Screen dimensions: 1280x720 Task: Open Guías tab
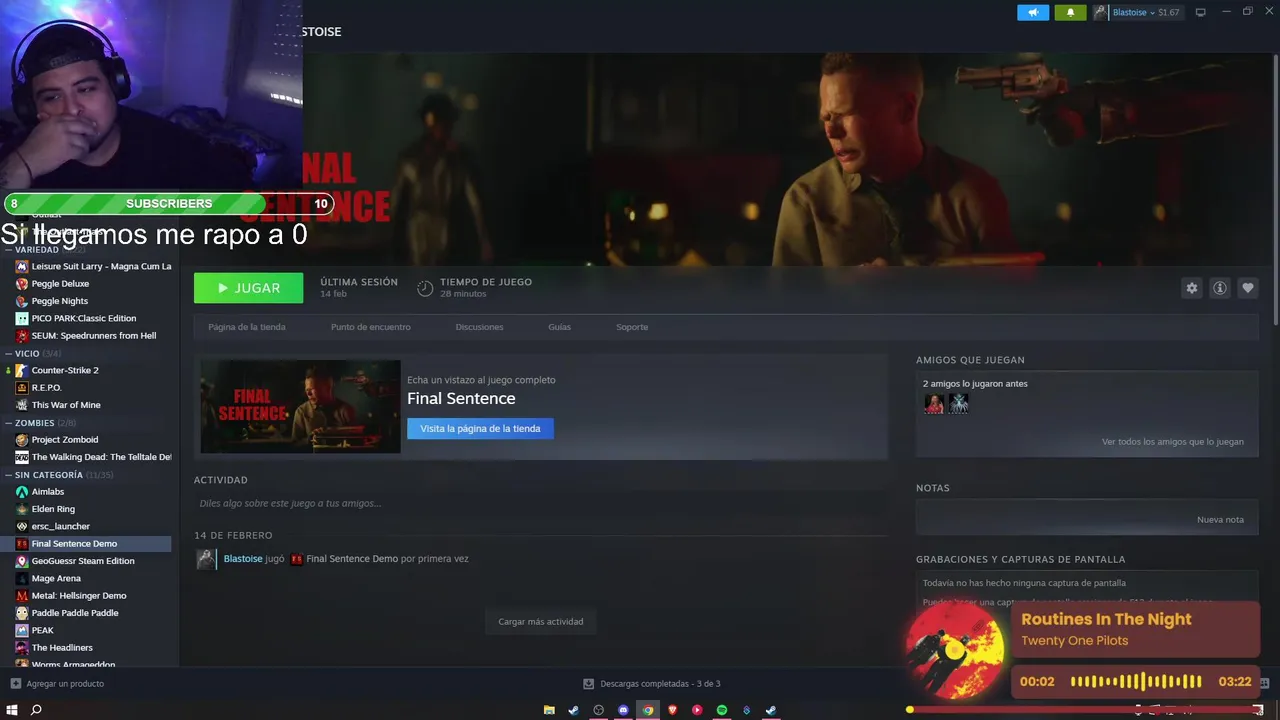559,327
